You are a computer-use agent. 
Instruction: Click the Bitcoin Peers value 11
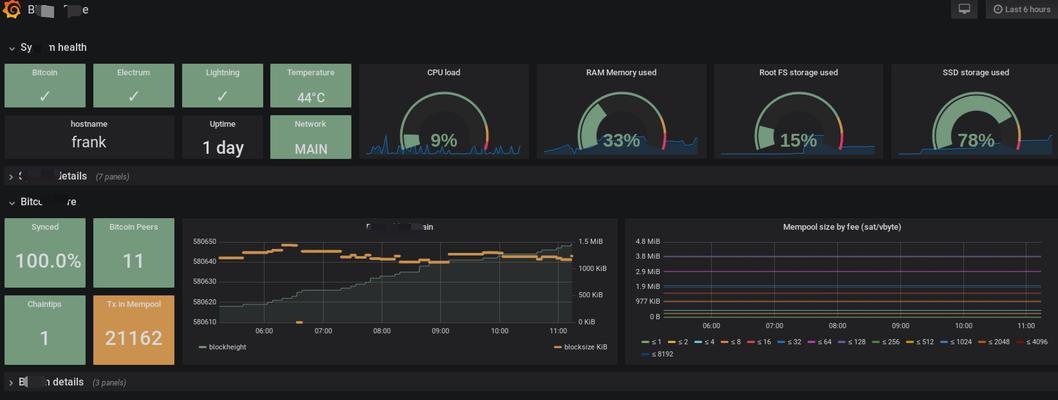coord(133,260)
